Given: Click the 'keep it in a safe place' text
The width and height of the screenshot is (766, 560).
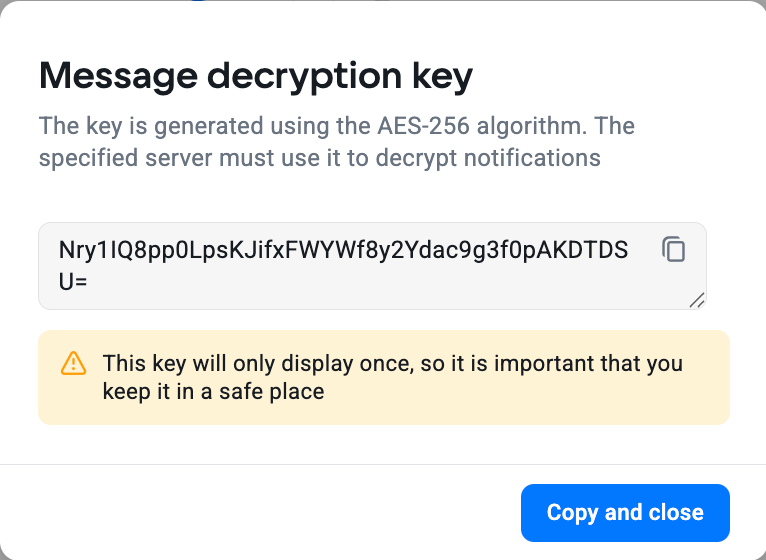Looking at the screenshot, I should point(213,391).
